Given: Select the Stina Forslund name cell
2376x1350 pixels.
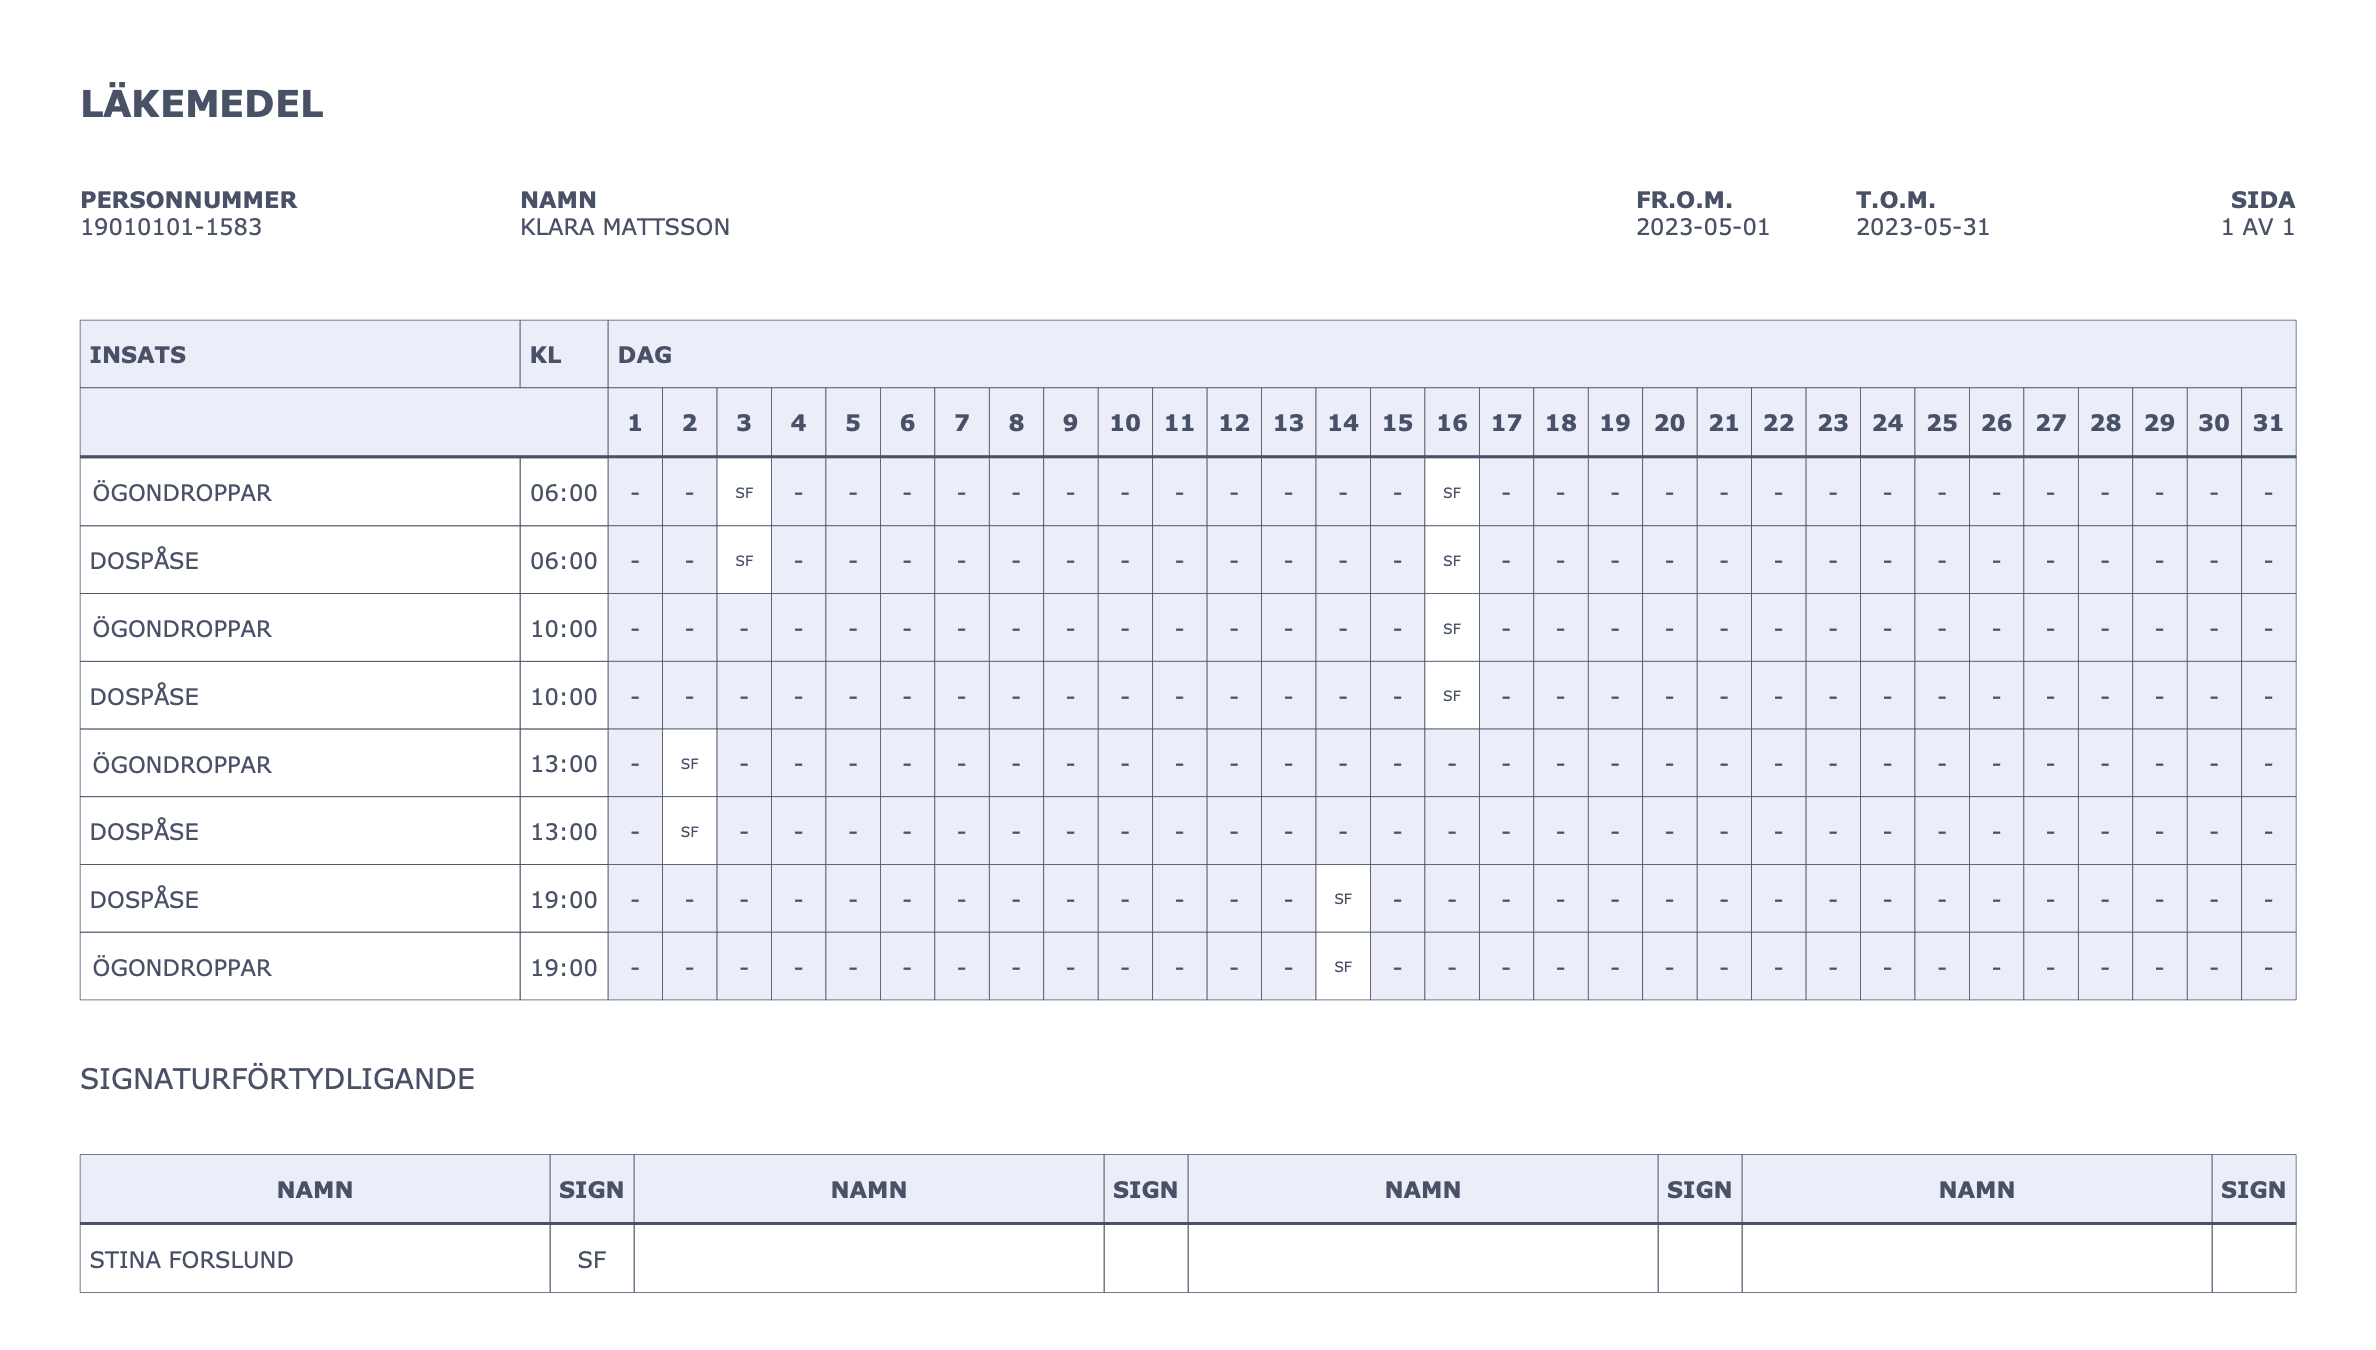Looking at the screenshot, I should pos(191,1259).
